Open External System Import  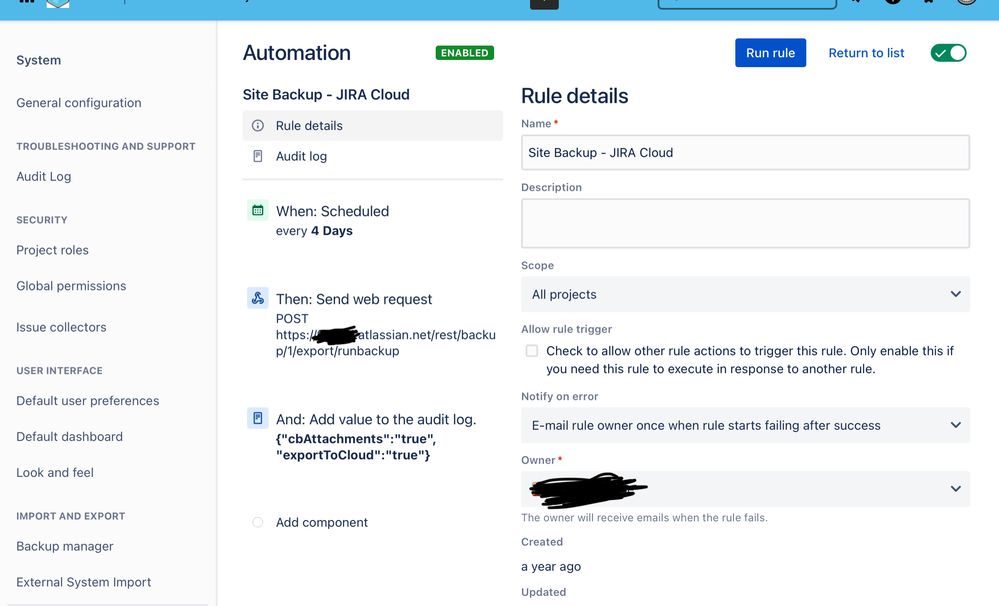pyautogui.click(x=83, y=582)
